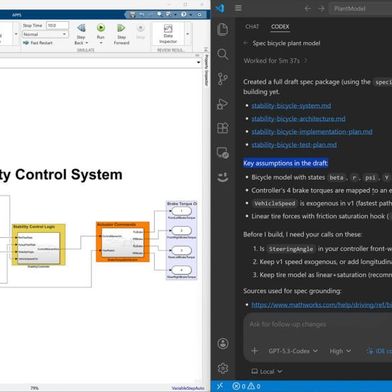The height and width of the screenshot is (392, 392).
Task: Expand the Worked for 5m 37s details
Action: pyautogui.click(x=275, y=61)
